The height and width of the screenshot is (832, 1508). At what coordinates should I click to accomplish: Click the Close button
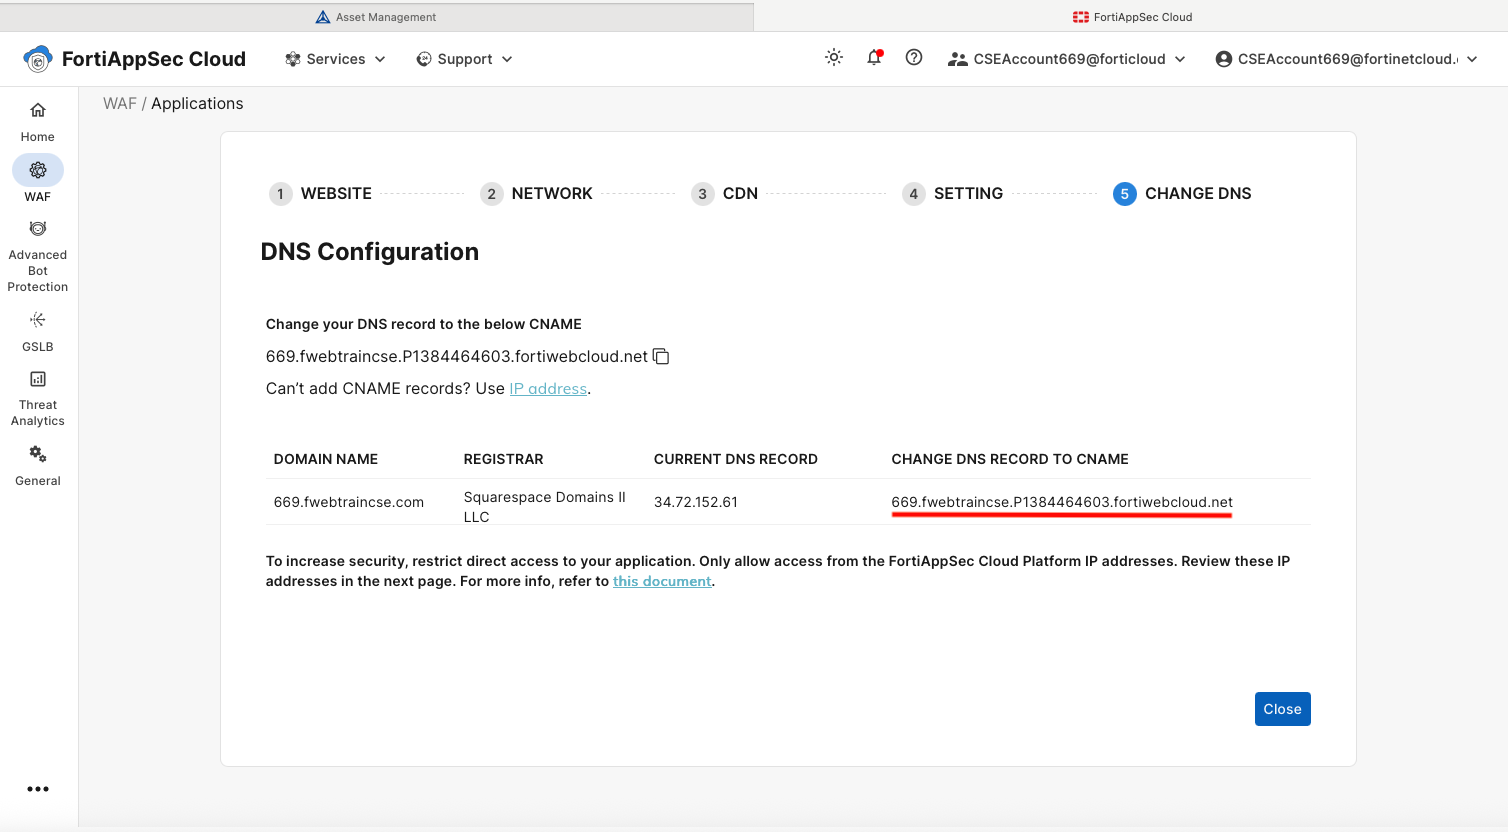point(1283,709)
